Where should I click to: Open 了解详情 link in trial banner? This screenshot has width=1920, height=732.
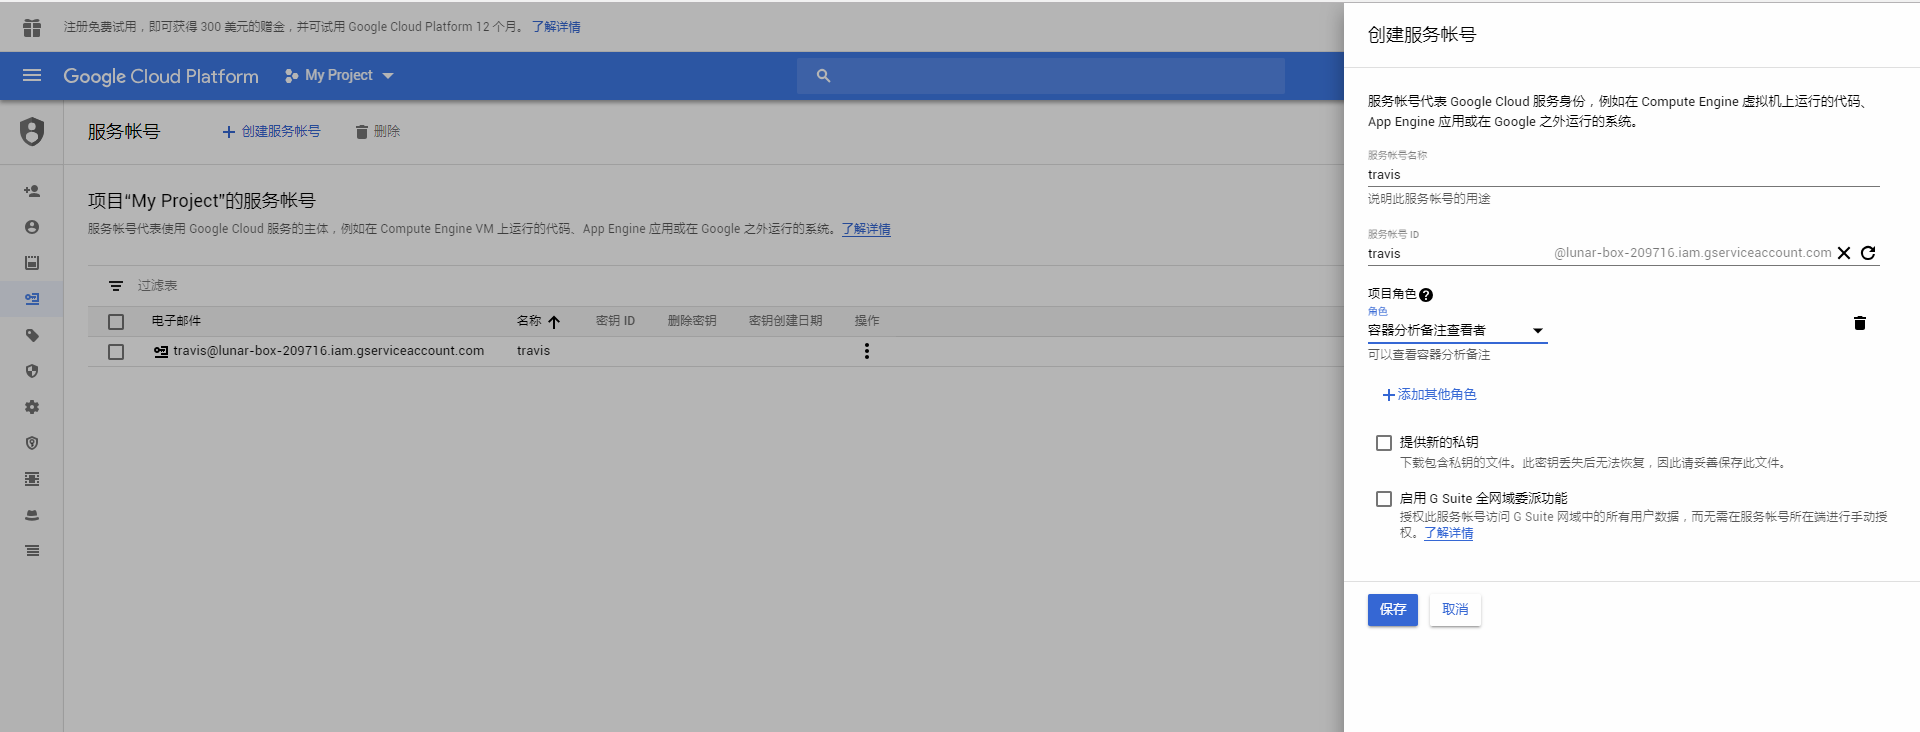(x=556, y=27)
